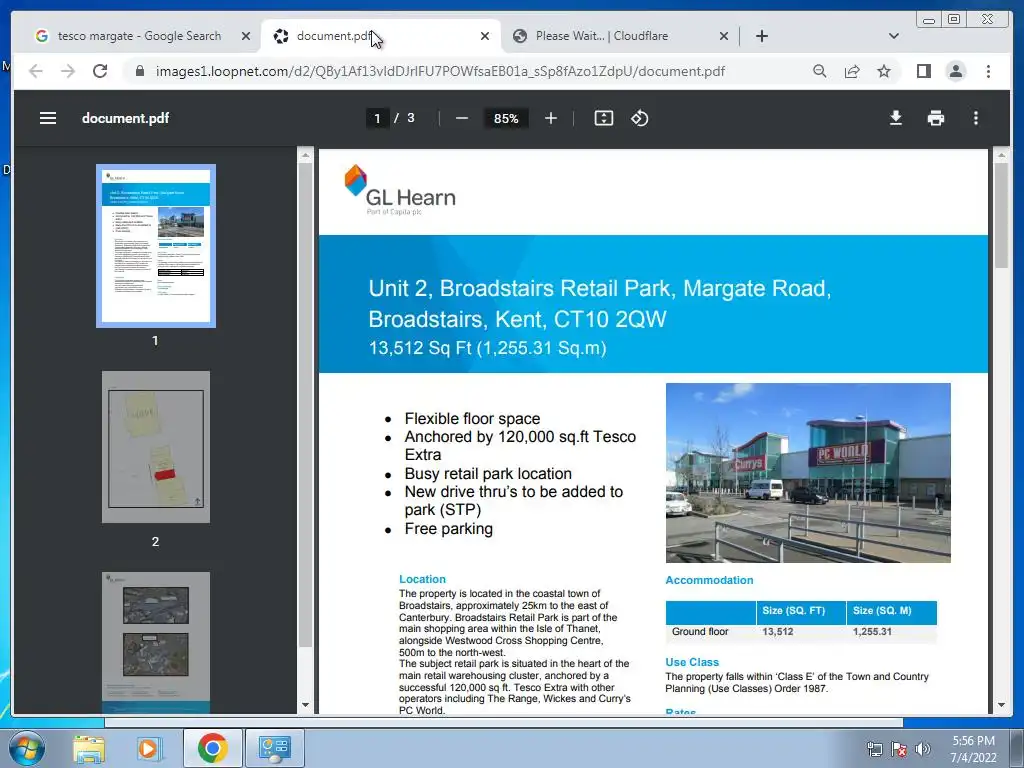Click the GL Hearn logo
The width and height of the screenshot is (1024, 768).
(400, 190)
